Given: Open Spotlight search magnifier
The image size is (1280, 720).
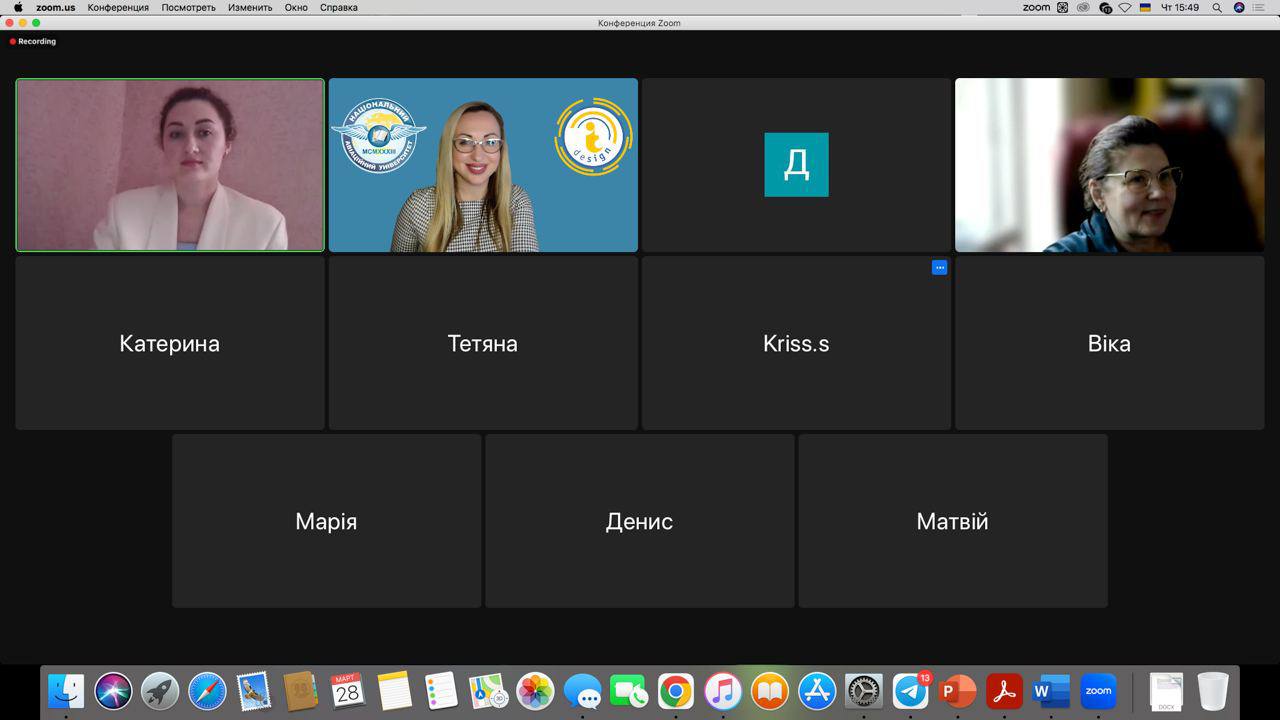Looking at the screenshot, I should (x=1217, y=8).
